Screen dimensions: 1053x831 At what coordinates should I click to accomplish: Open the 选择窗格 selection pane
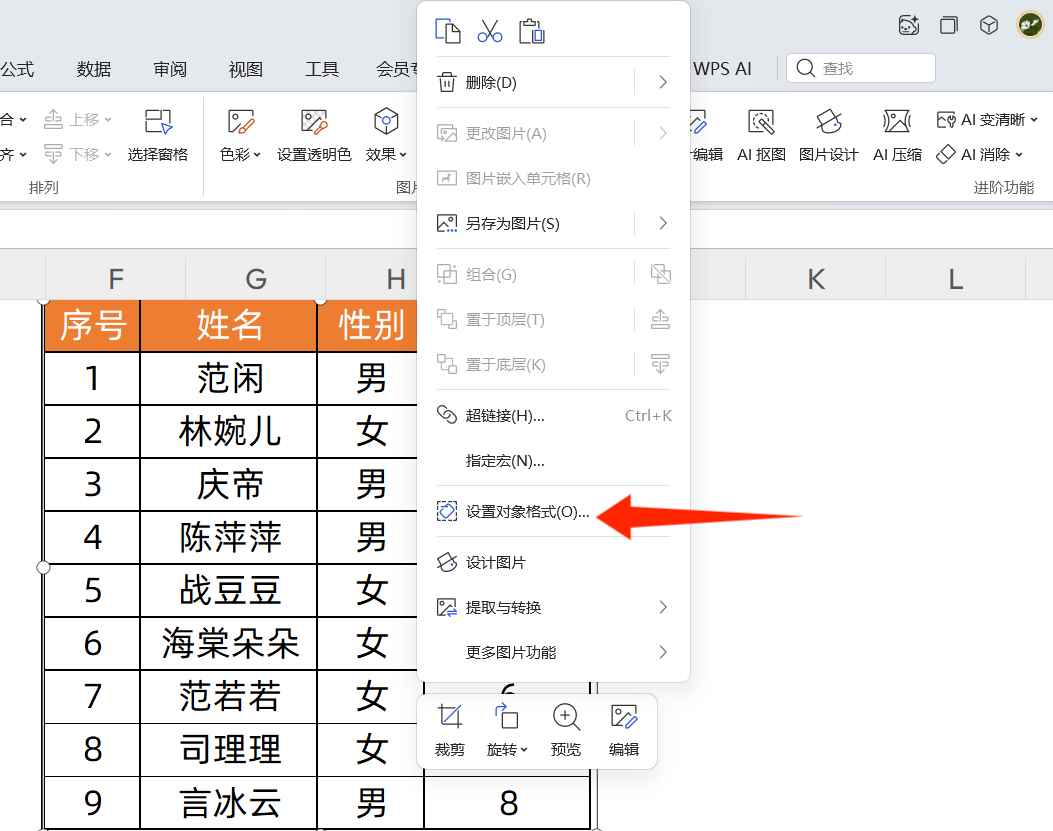158,136
